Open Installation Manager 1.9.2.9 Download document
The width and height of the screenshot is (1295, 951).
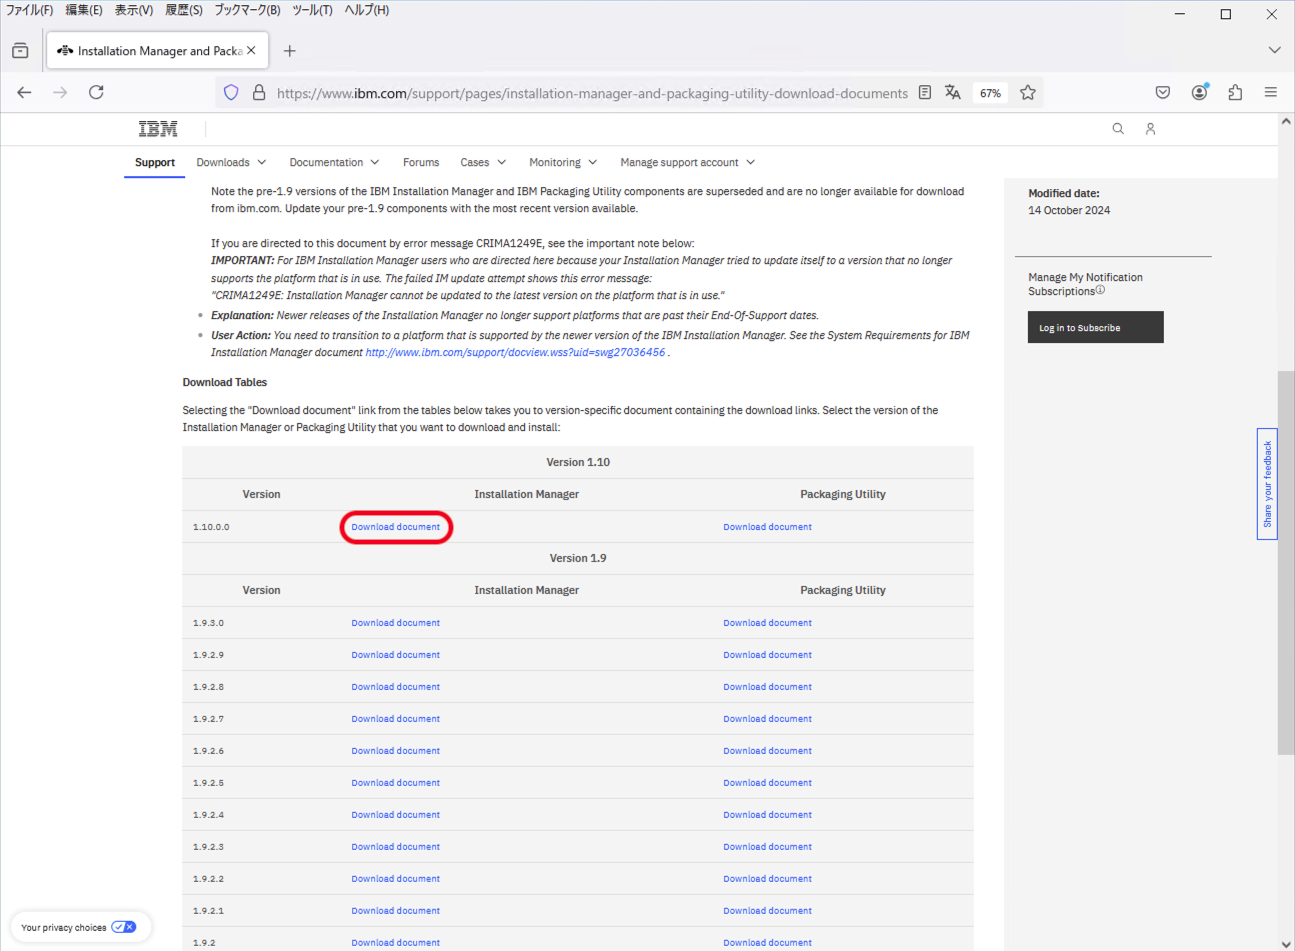395,655
